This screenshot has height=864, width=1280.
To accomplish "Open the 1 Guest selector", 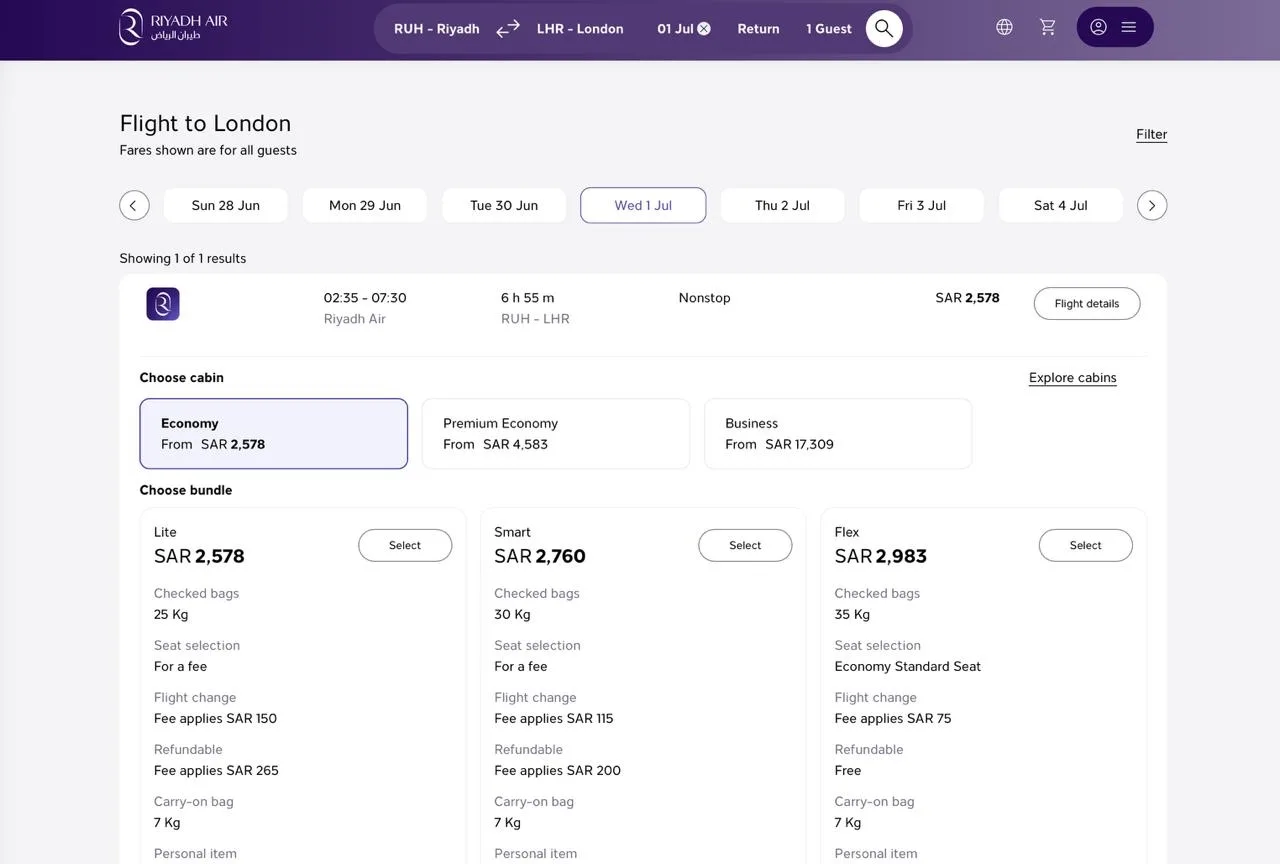I will coord(829,29).
